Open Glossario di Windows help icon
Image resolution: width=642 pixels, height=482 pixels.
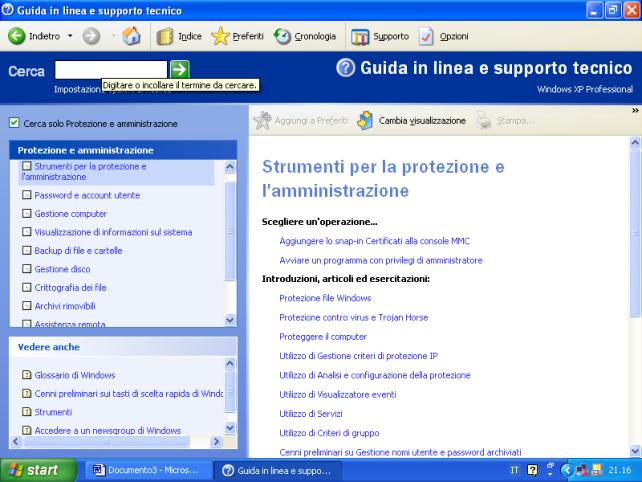[x=27, y=375]
